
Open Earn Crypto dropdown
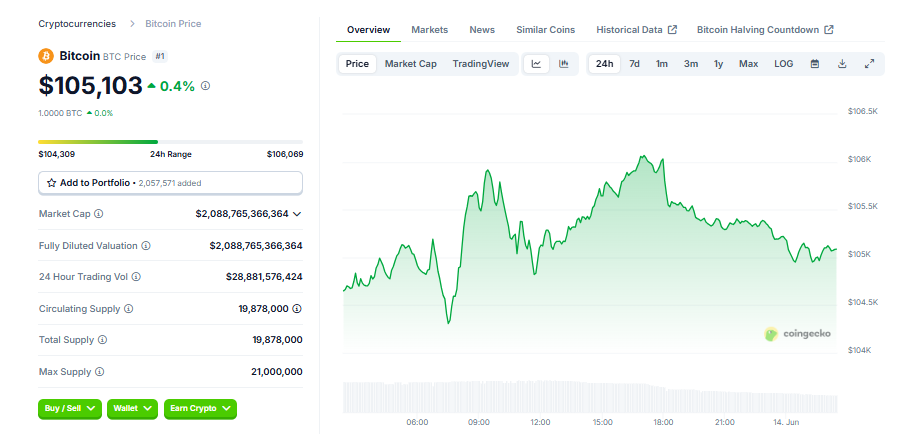pos(200,408)
